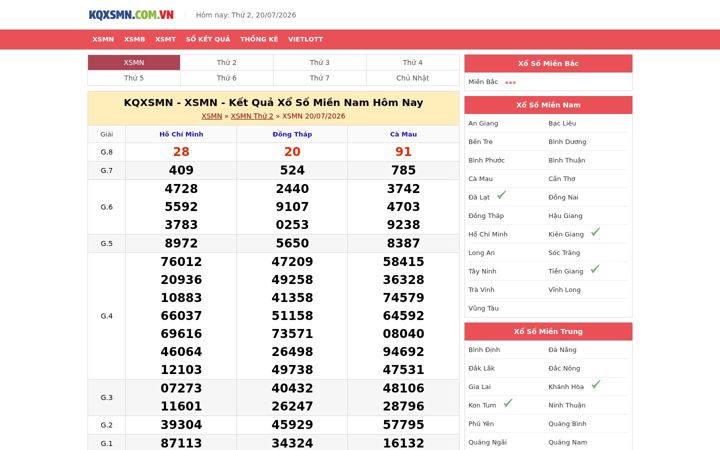Viewport: 720px width, 450px height.
Task: Open Gia Lai province link
Action: 479,387
